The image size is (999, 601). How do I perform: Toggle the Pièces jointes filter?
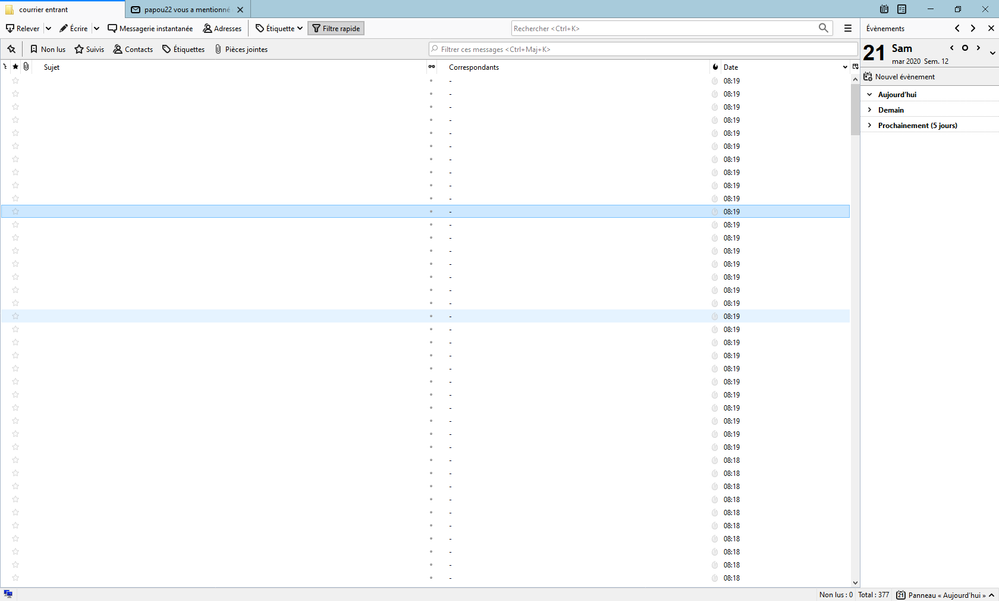241,49
